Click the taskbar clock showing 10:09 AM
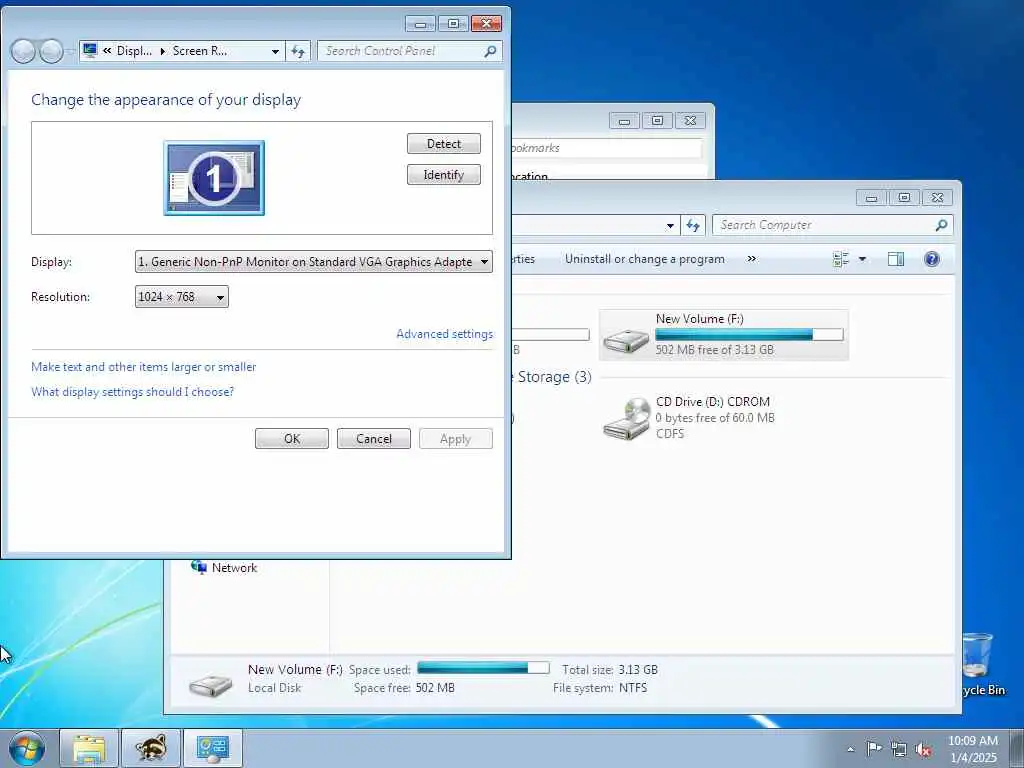The image size is (1024, 768). coord(973,749)
